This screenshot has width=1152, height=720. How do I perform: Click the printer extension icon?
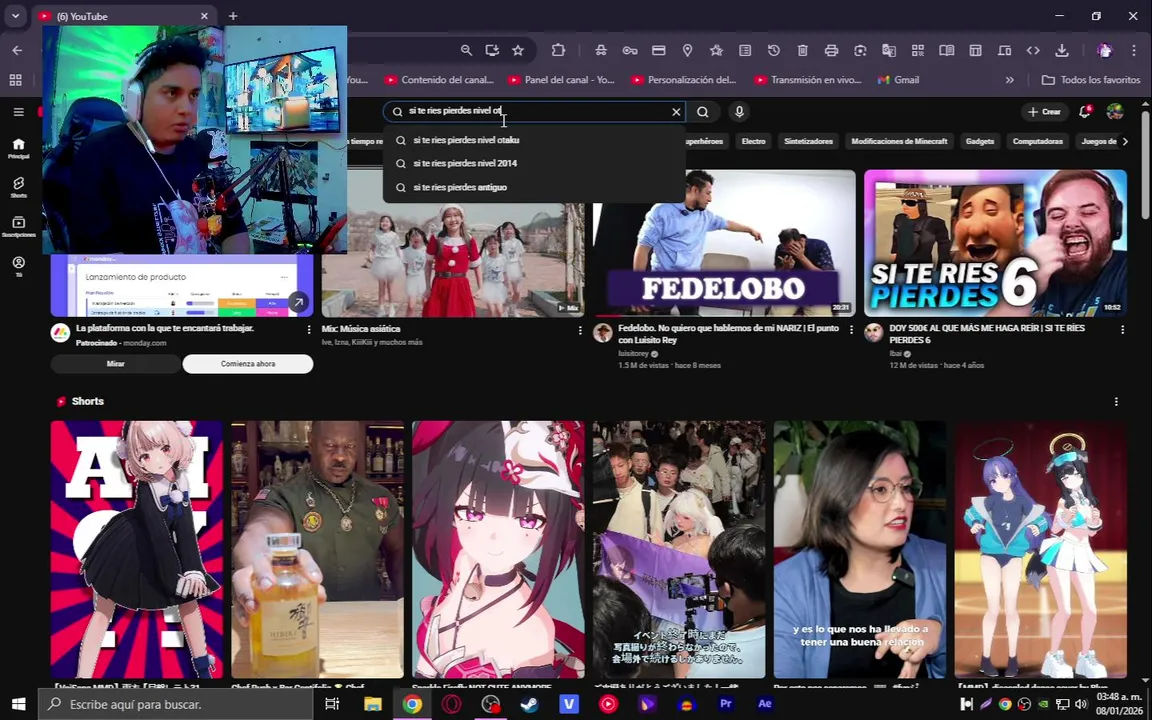pyautogui.click(x=831, y=50)
